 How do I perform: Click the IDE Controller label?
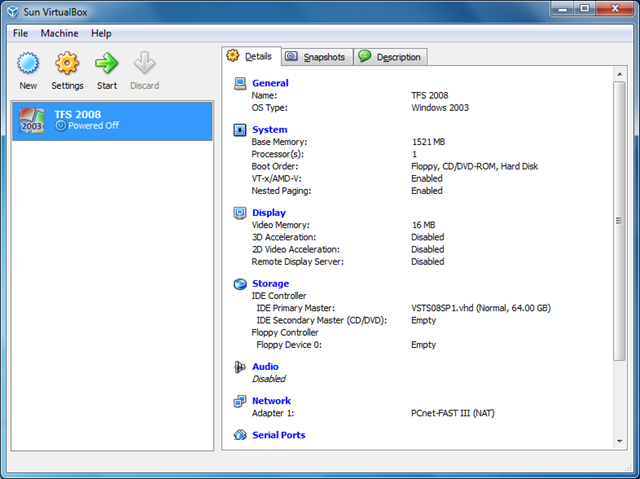[x=279, y=296]
